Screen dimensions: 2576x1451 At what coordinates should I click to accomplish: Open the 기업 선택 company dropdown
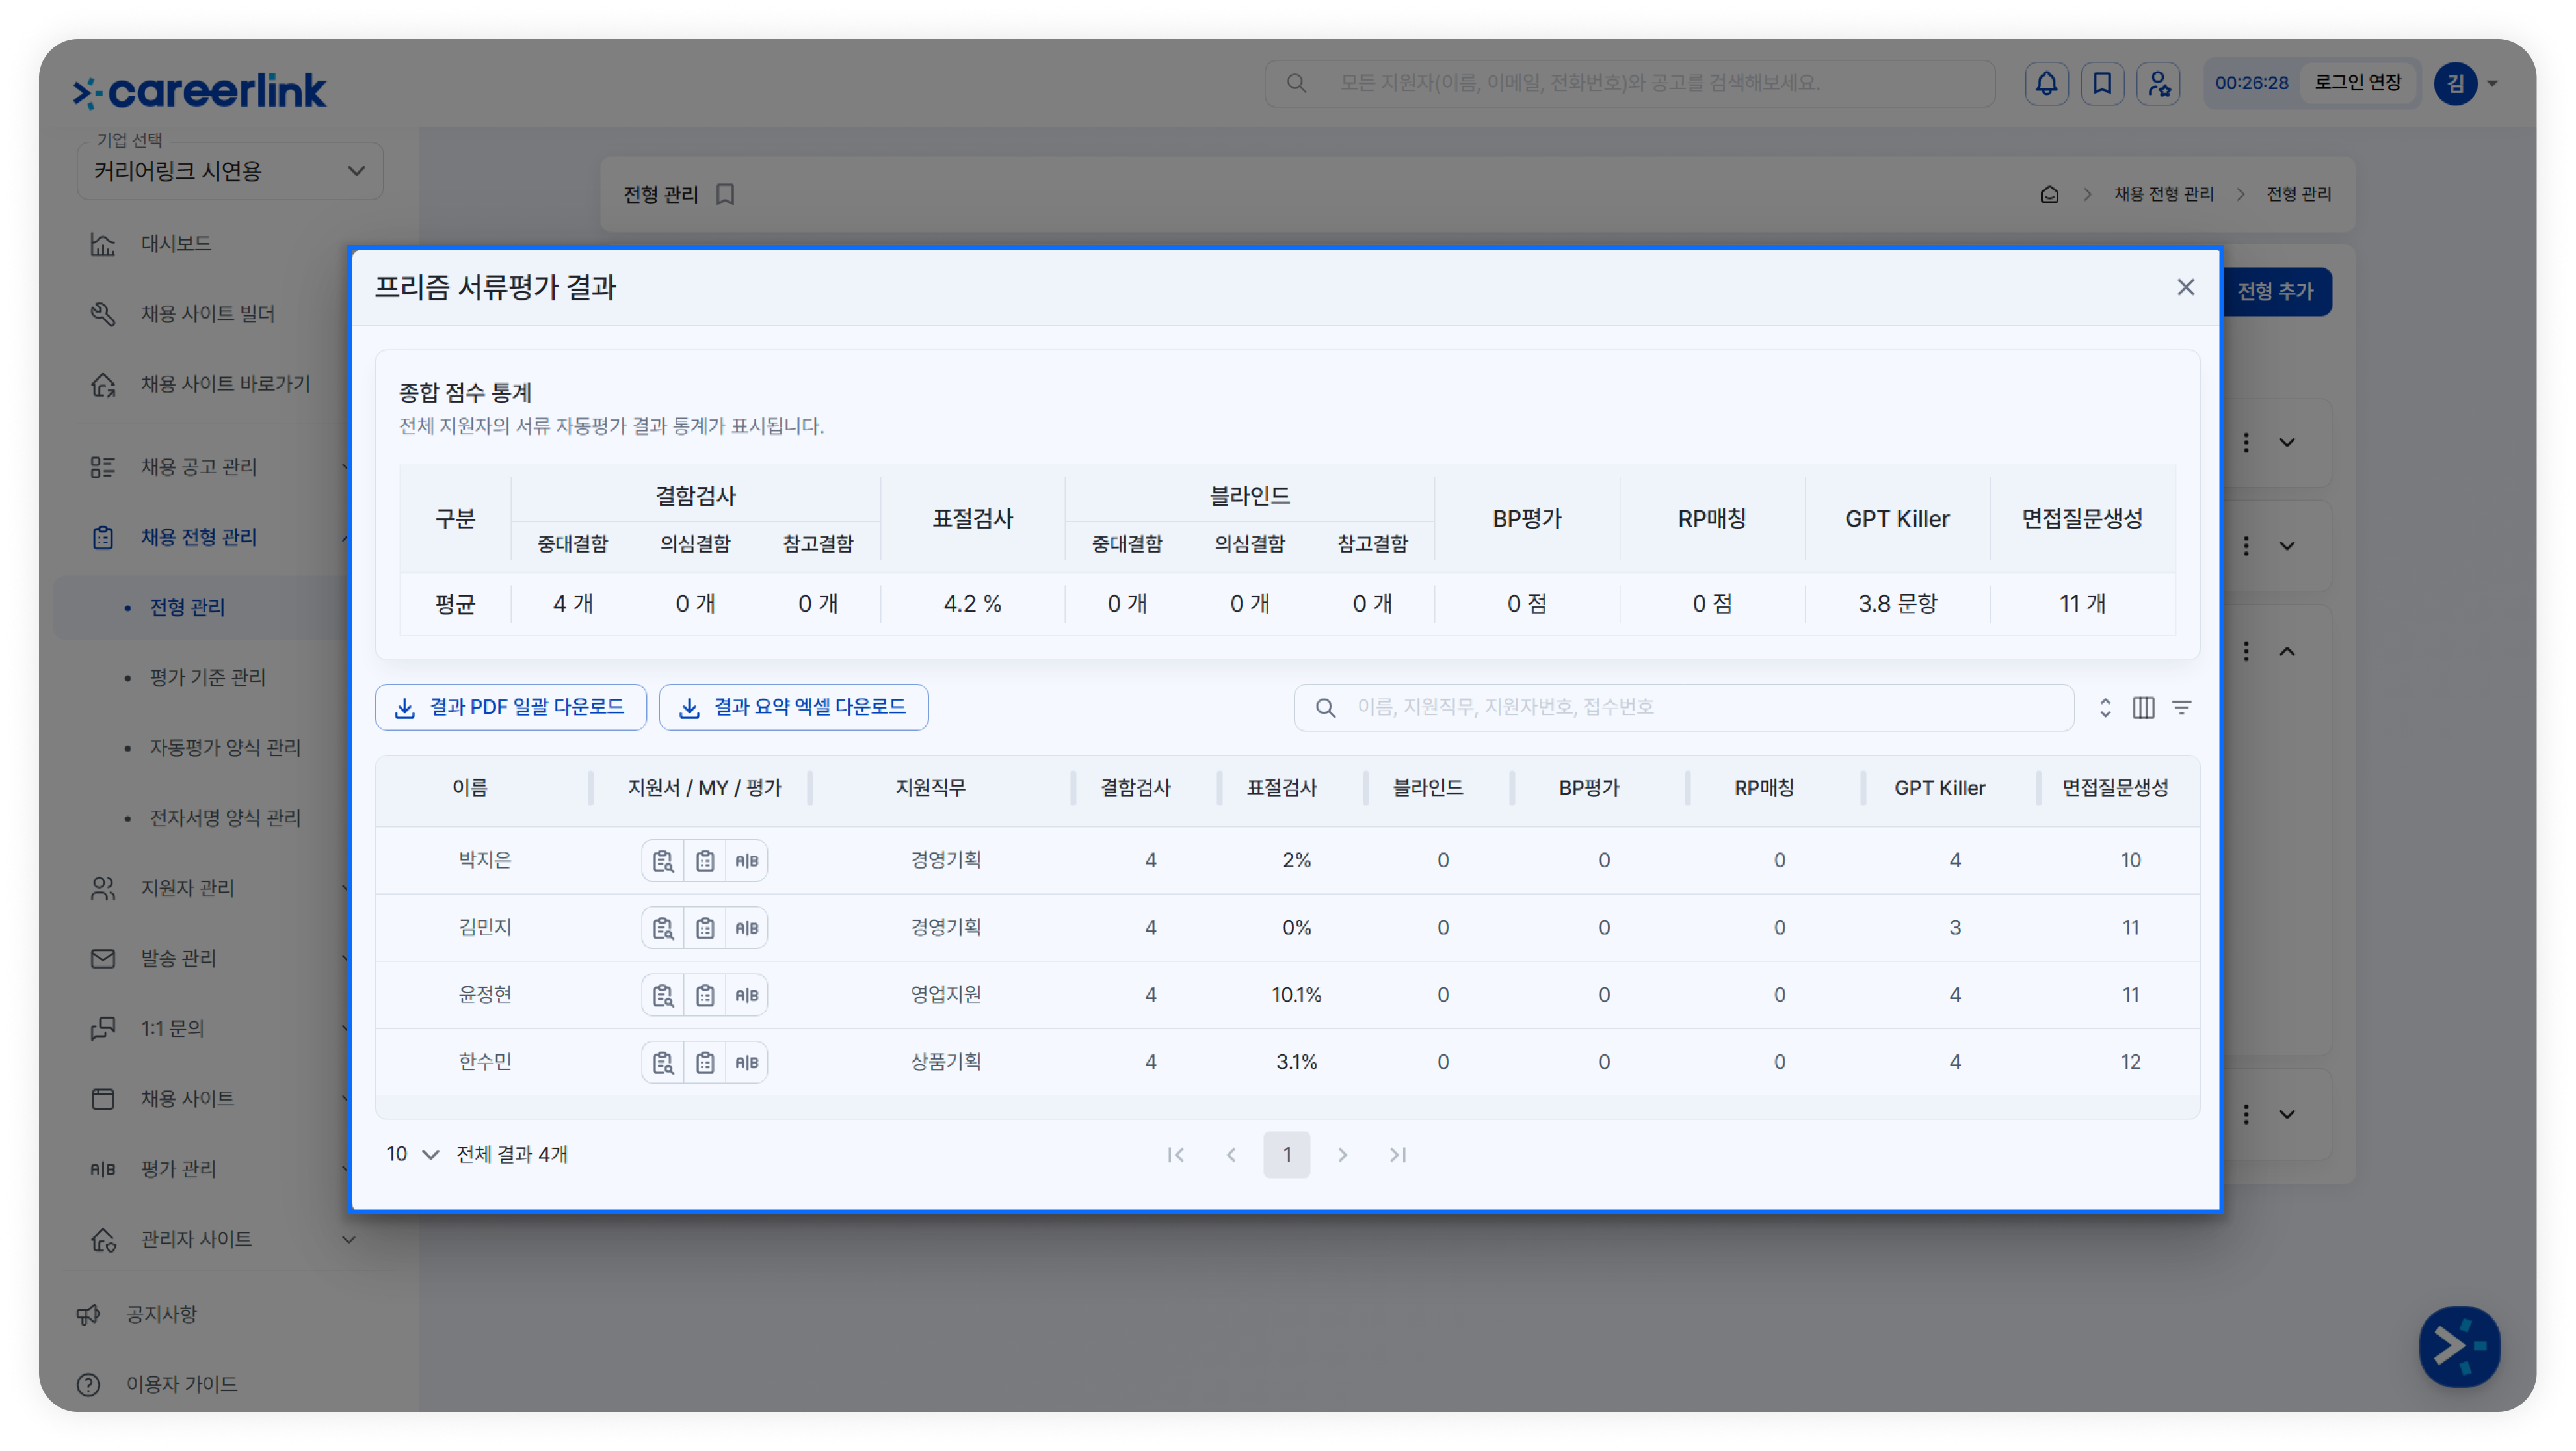(230, 171)
